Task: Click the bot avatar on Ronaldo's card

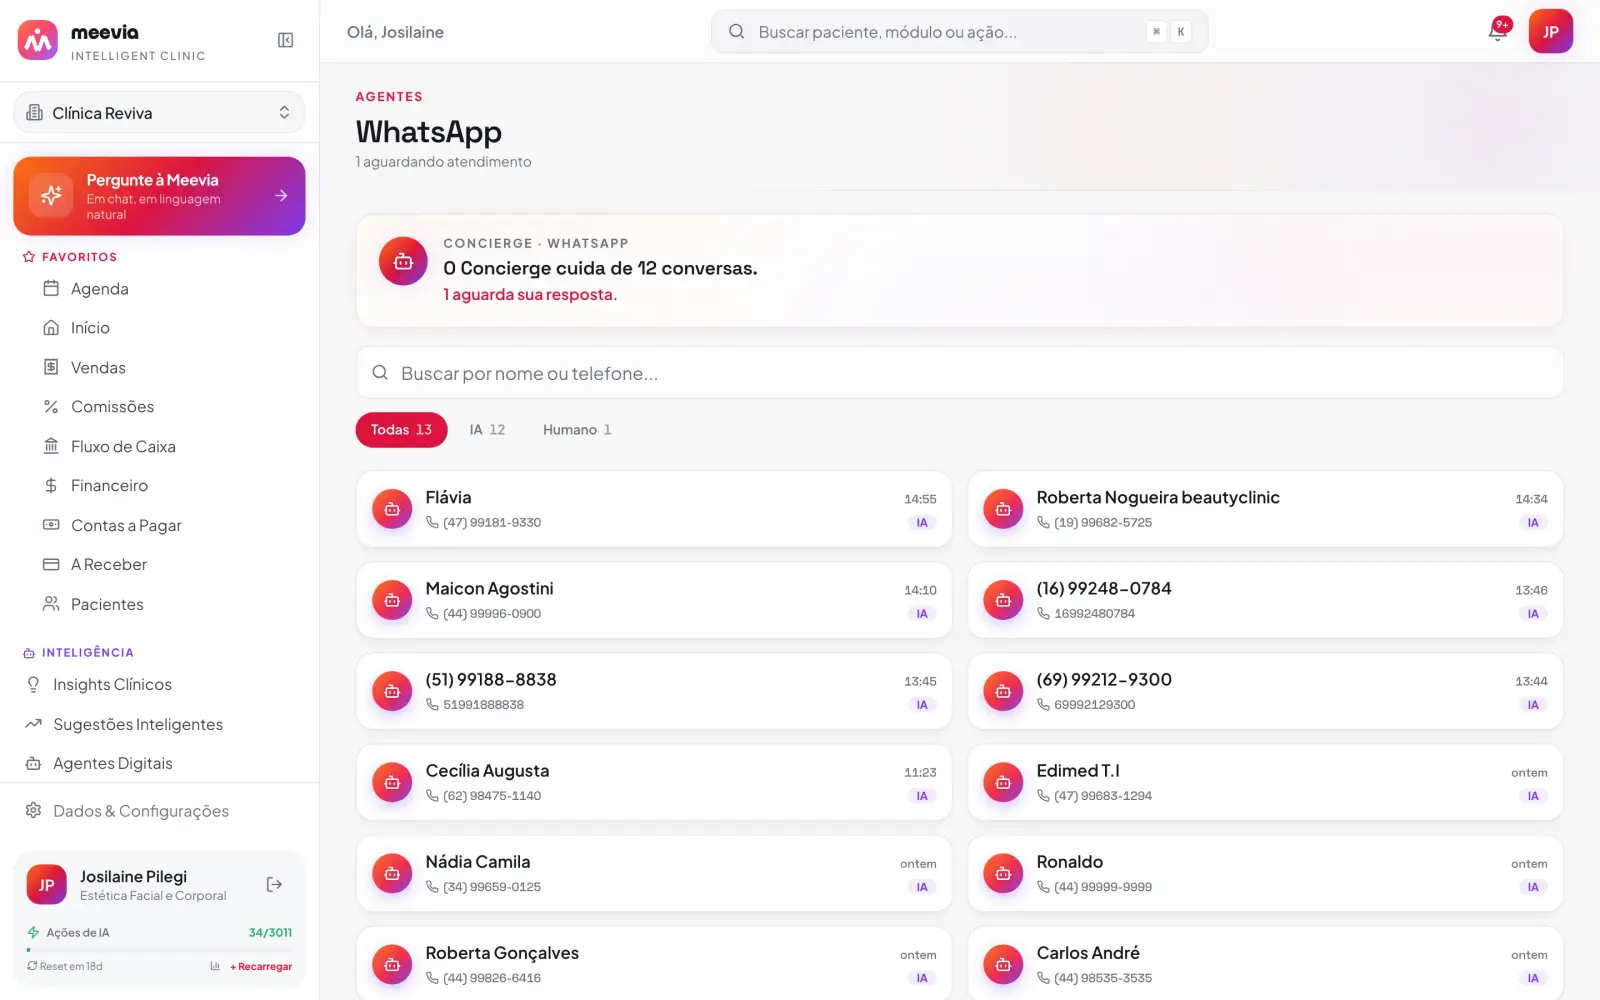Action: coord(1003,873)
